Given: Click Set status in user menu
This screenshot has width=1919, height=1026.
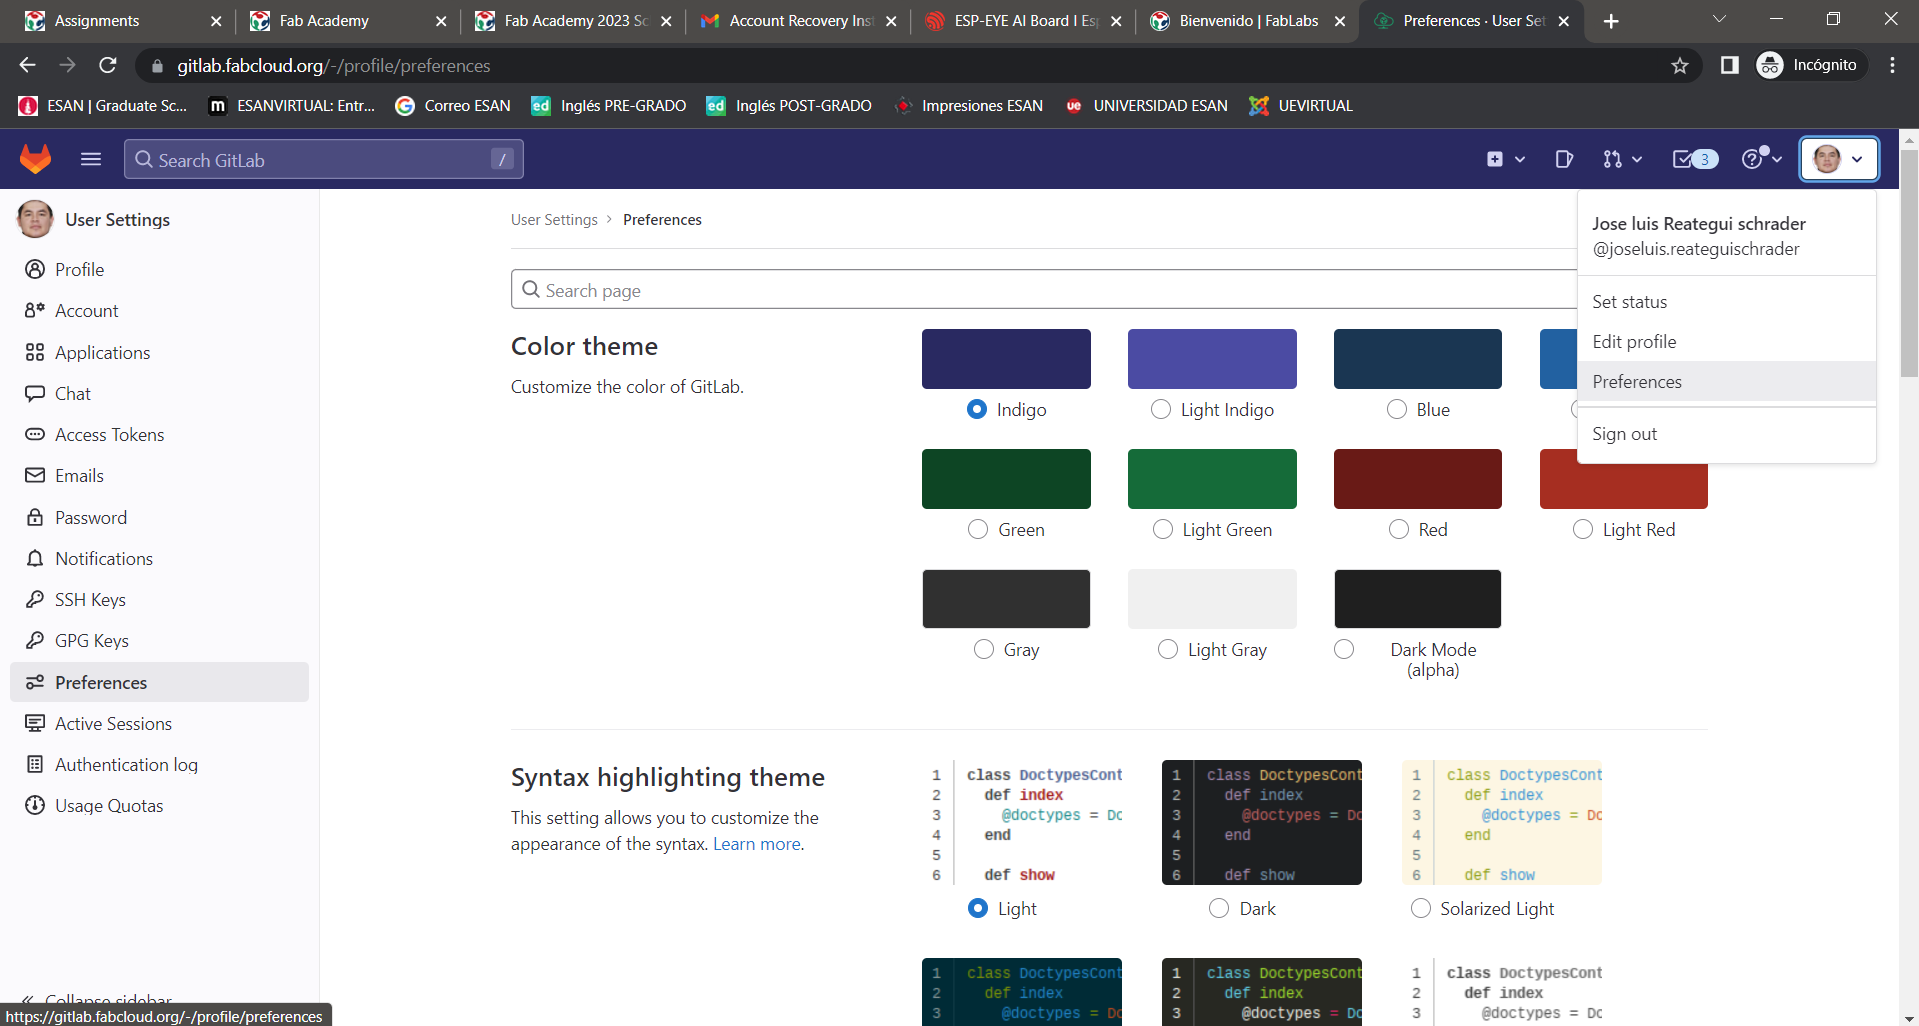Looking at the screenshot, I should pyautogui.click(x=1726, y=302).
